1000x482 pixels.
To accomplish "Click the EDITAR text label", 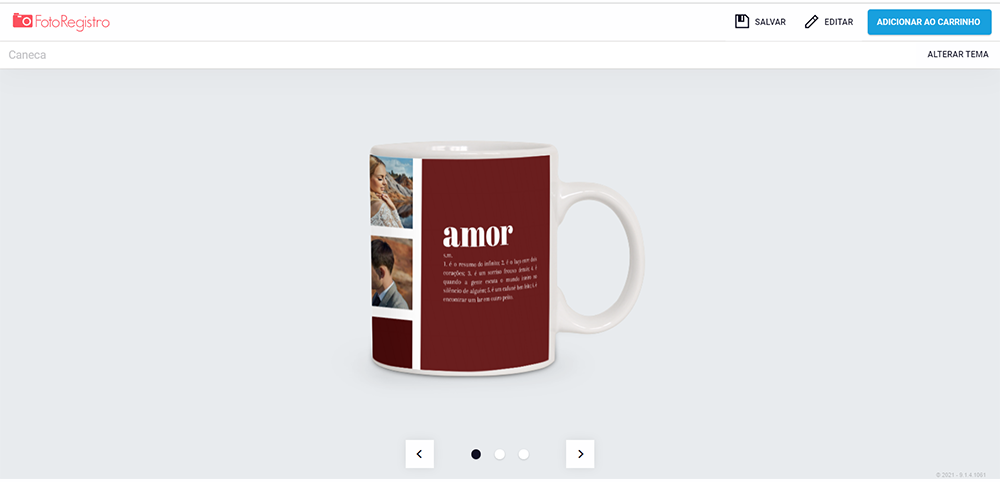I will pos(839,22).
